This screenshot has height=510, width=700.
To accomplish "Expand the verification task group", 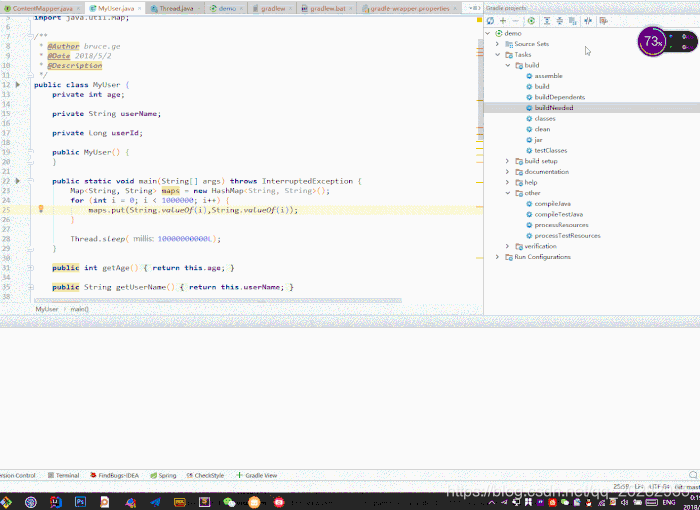I will (x=508, y=246).
